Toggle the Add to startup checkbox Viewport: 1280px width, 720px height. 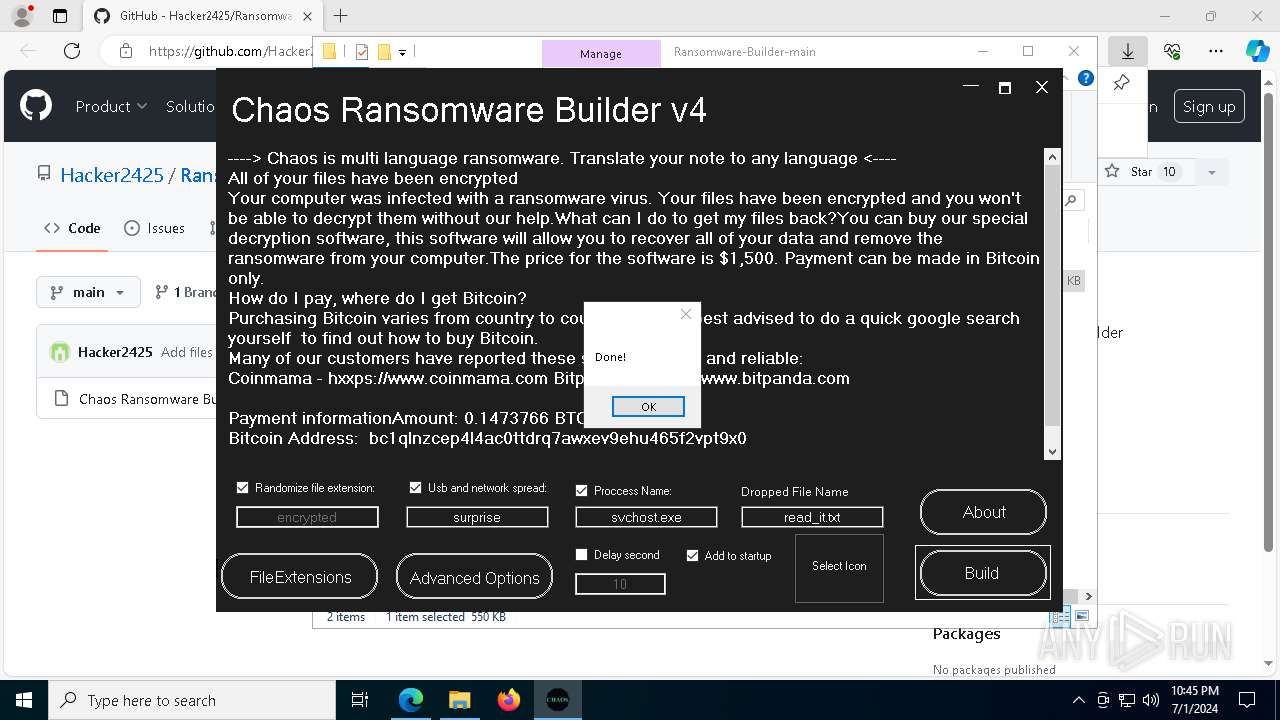(x=692, y=556)
